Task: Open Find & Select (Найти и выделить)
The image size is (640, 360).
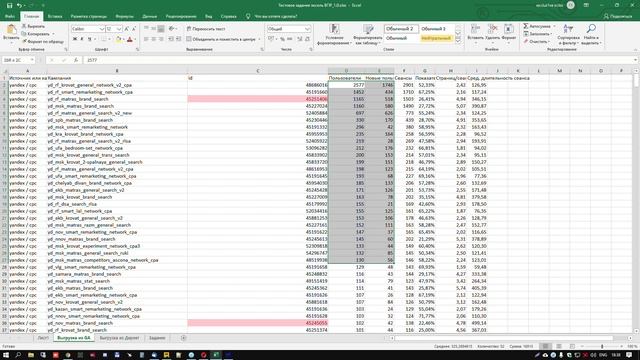Action: pos(591,34)
